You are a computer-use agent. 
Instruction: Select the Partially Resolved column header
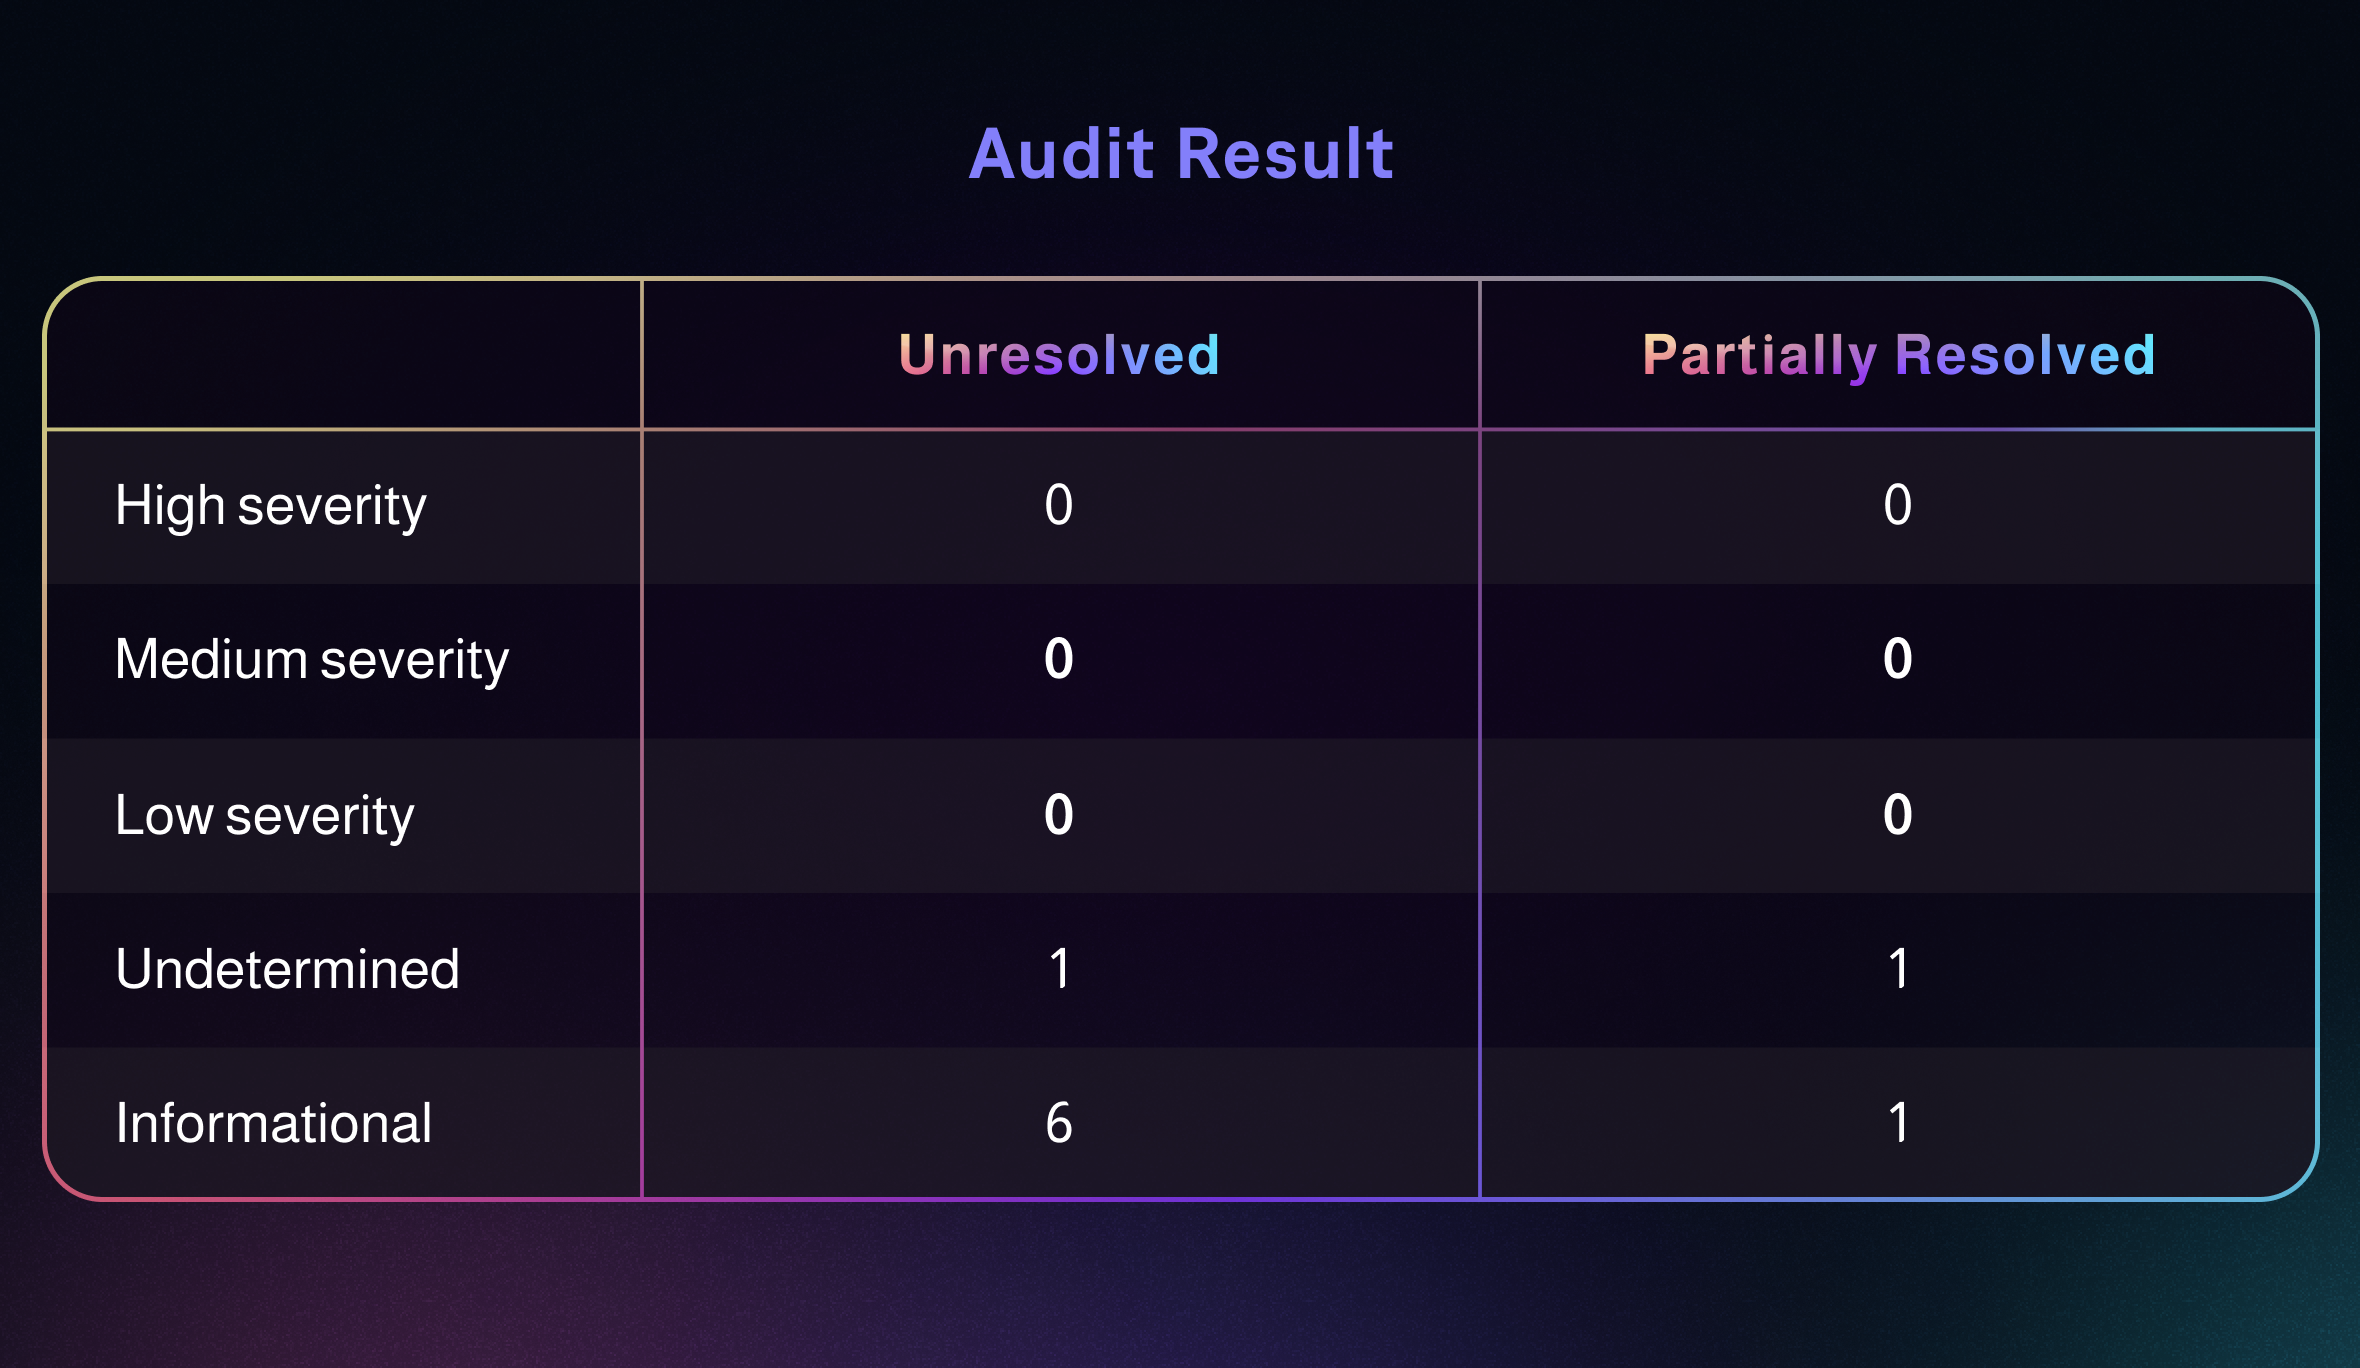tap(1898, 355)
